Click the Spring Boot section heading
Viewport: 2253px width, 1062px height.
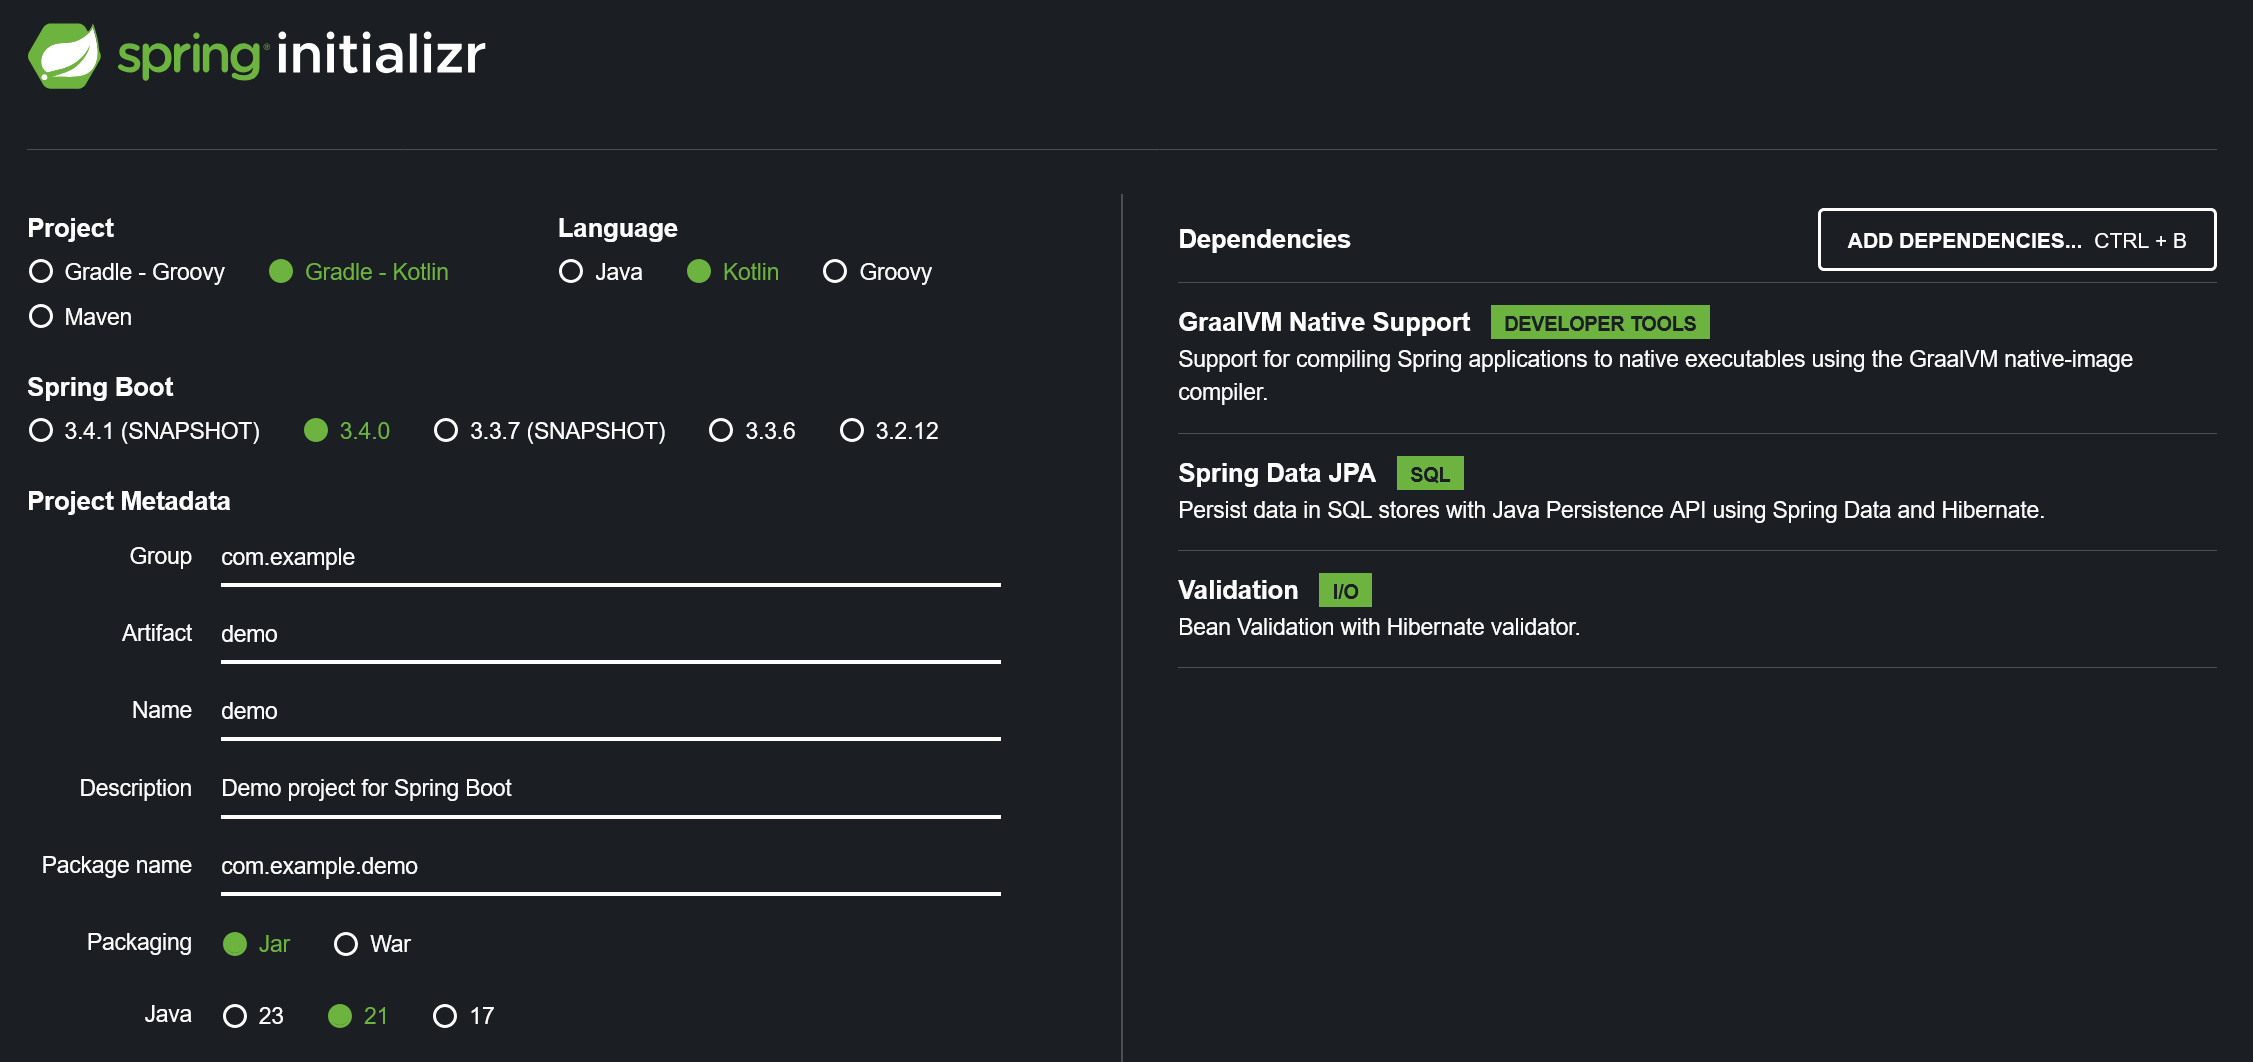coord(100,387)
